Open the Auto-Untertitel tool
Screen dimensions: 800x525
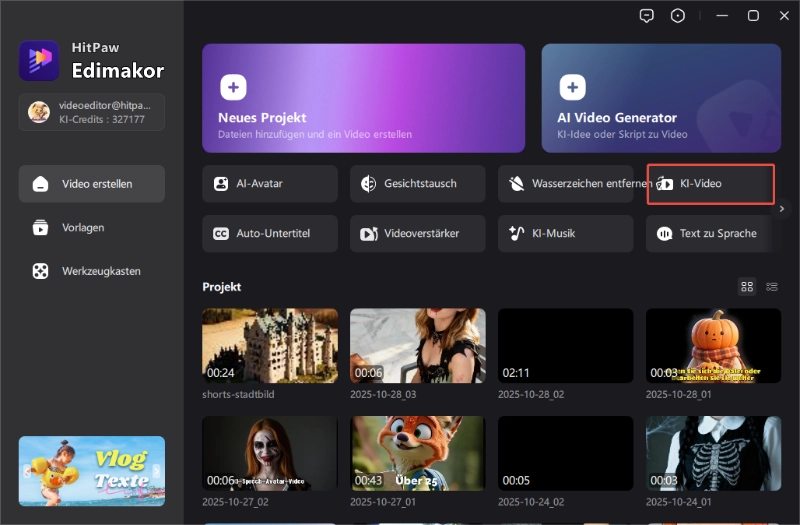(x=270, y=233)
